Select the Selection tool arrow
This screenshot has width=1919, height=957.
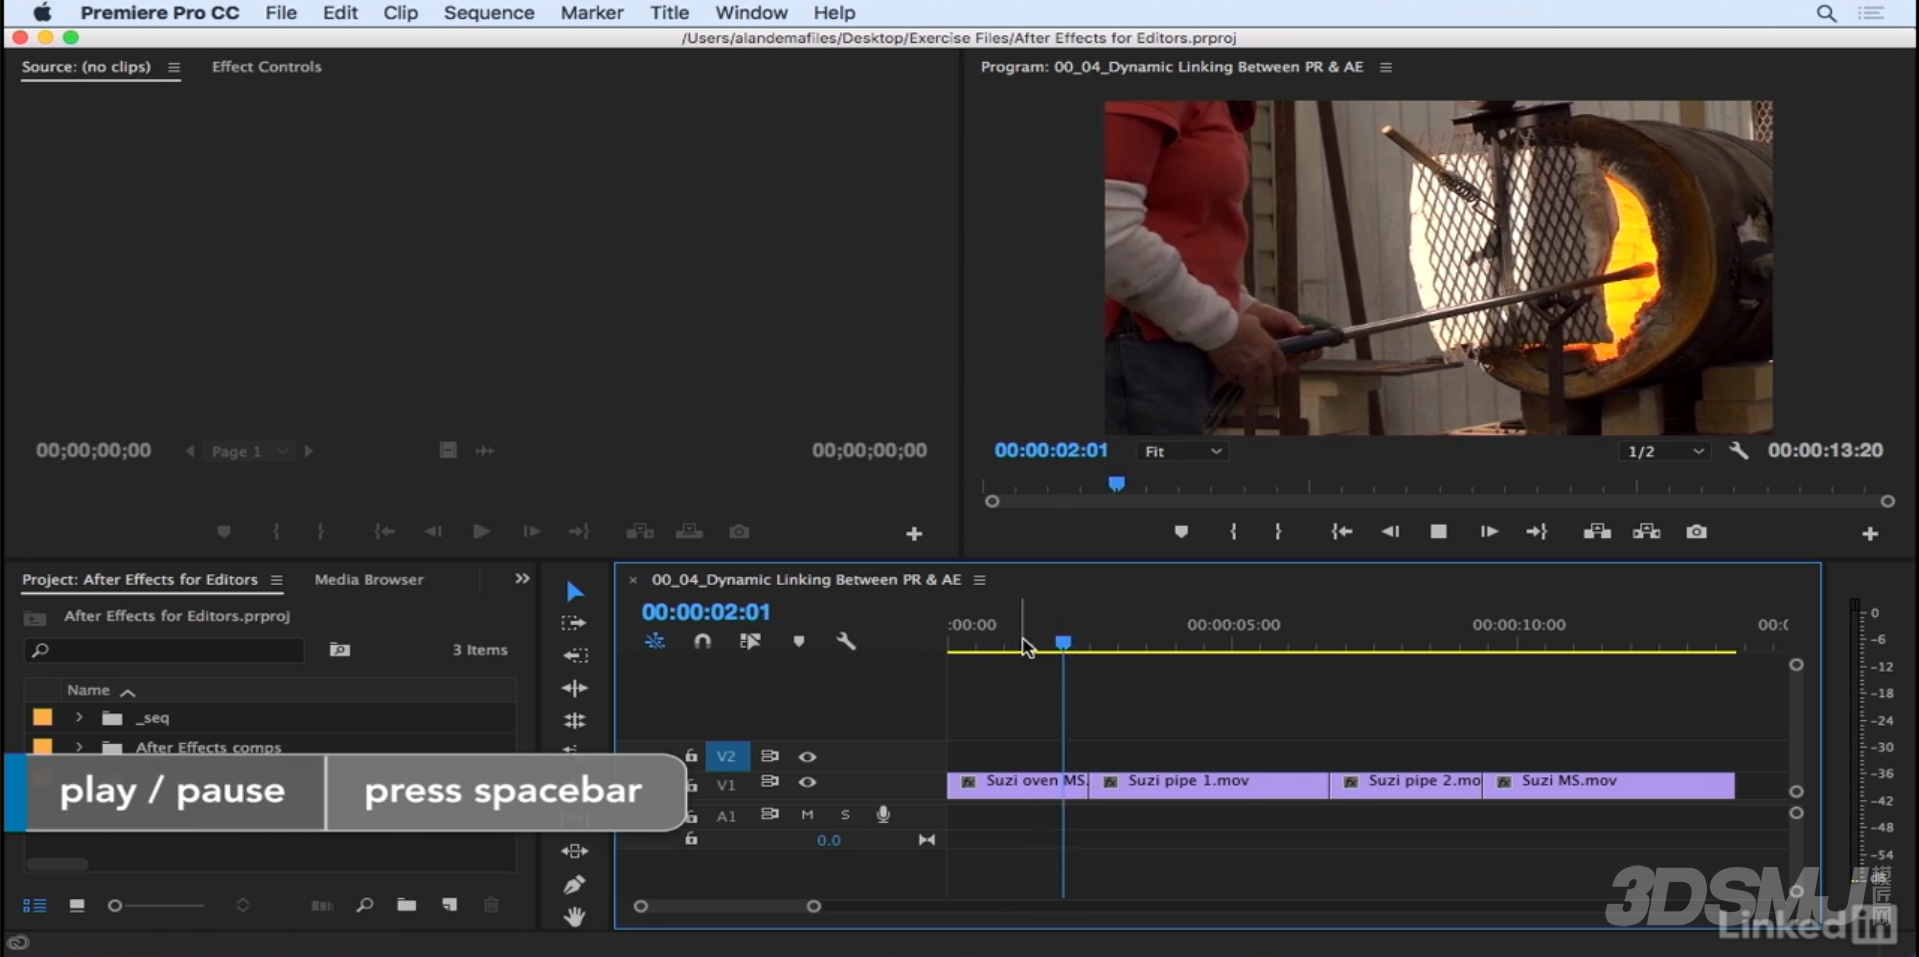[x=574, y=592]
